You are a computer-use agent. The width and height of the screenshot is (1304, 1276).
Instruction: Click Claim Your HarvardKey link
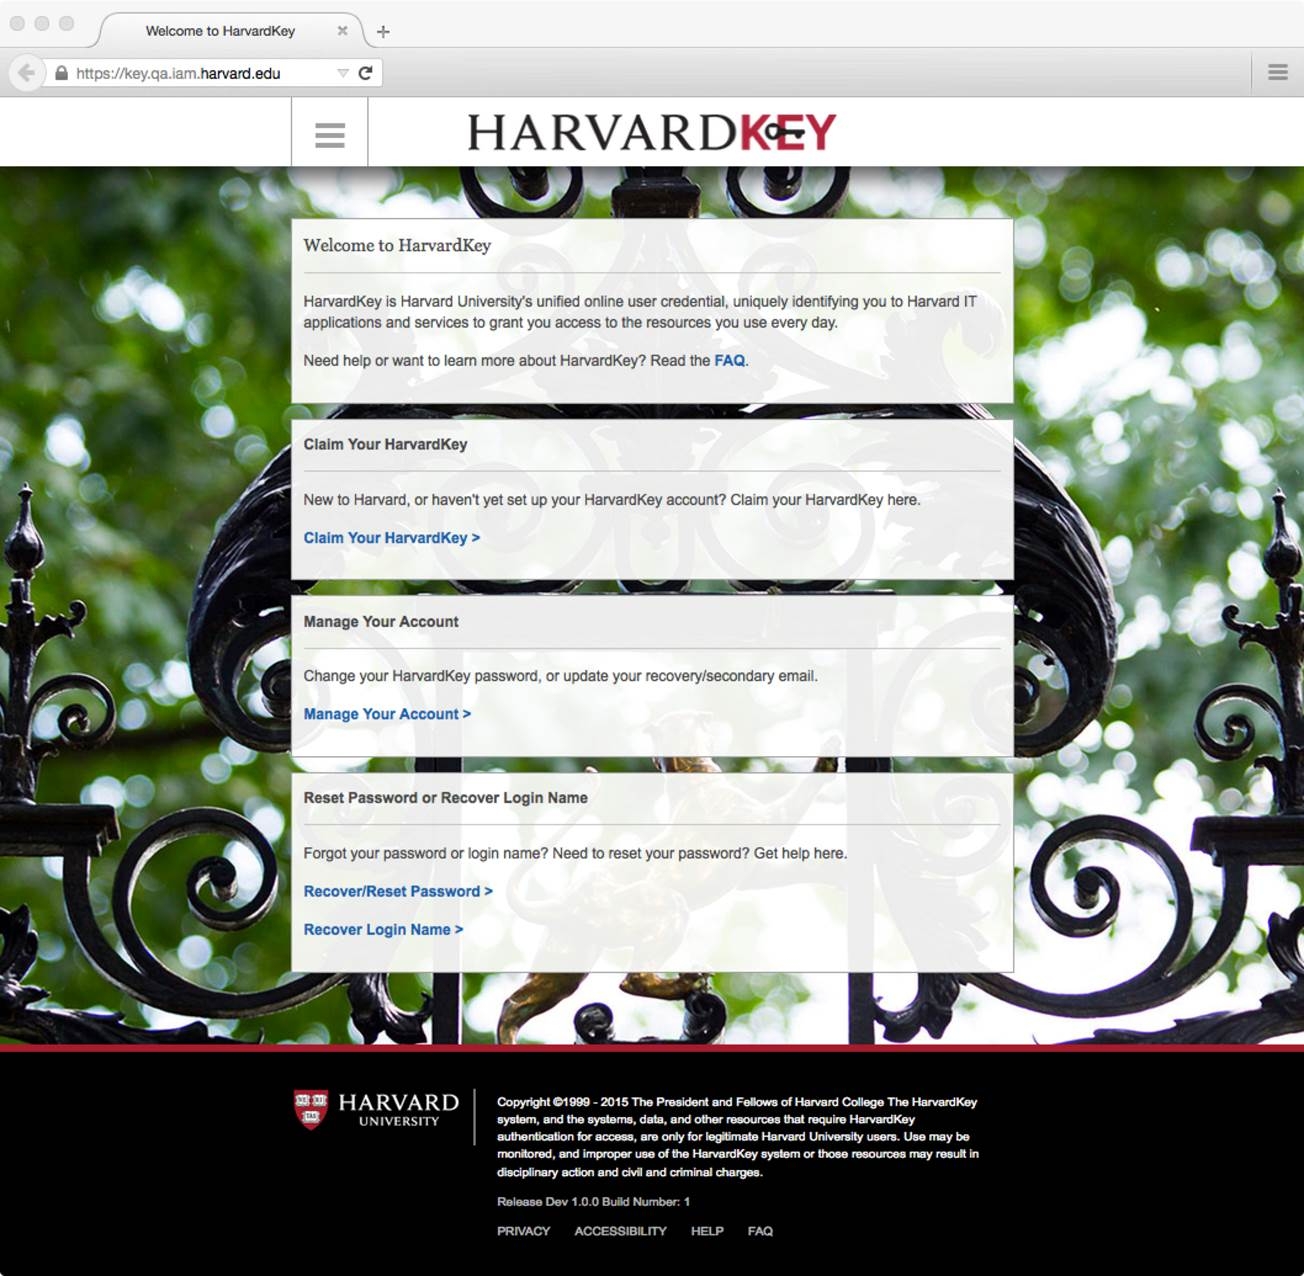point(391,537)
